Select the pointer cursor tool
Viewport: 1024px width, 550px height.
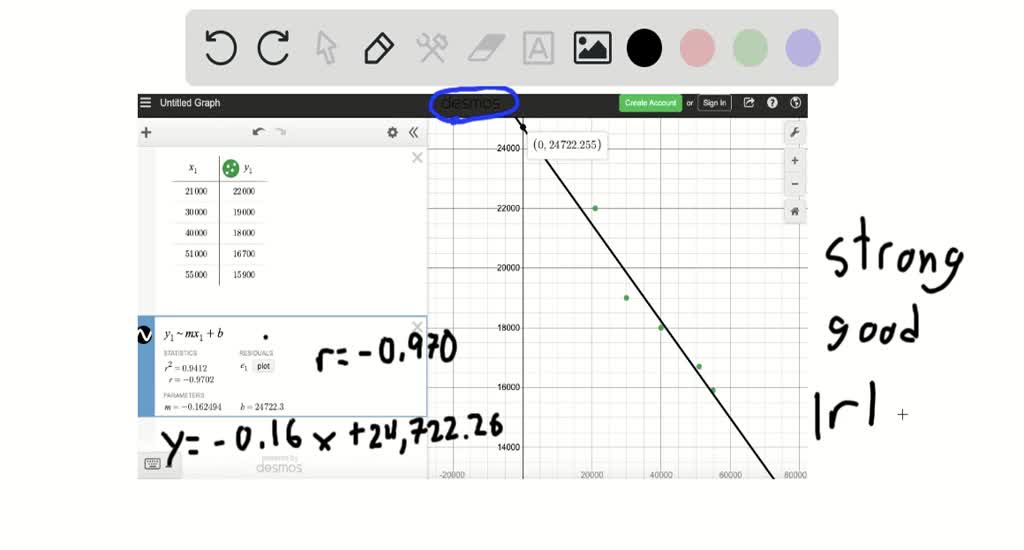tap(326, 48)
